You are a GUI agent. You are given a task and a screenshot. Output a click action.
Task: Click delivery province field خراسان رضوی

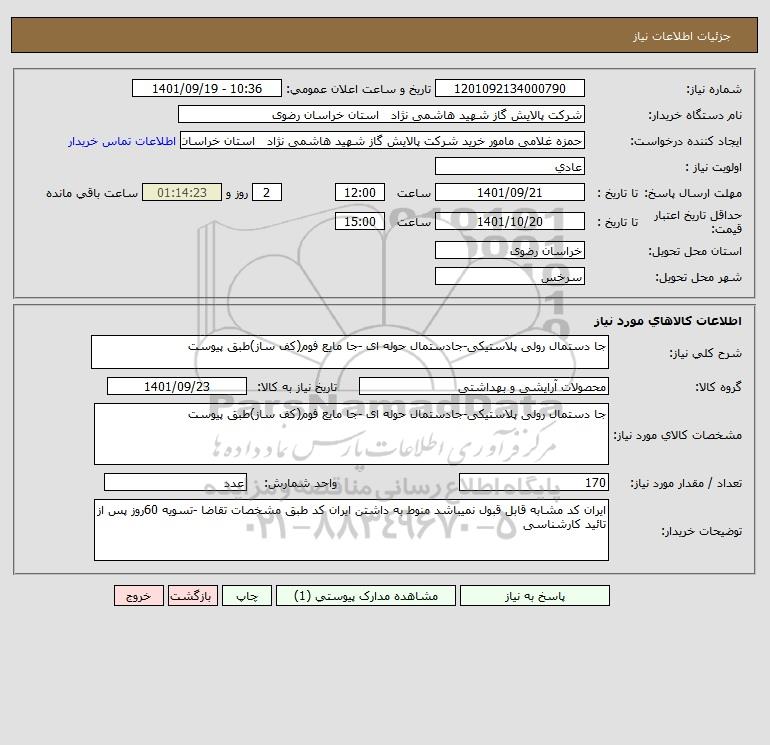tap(510, 250)
